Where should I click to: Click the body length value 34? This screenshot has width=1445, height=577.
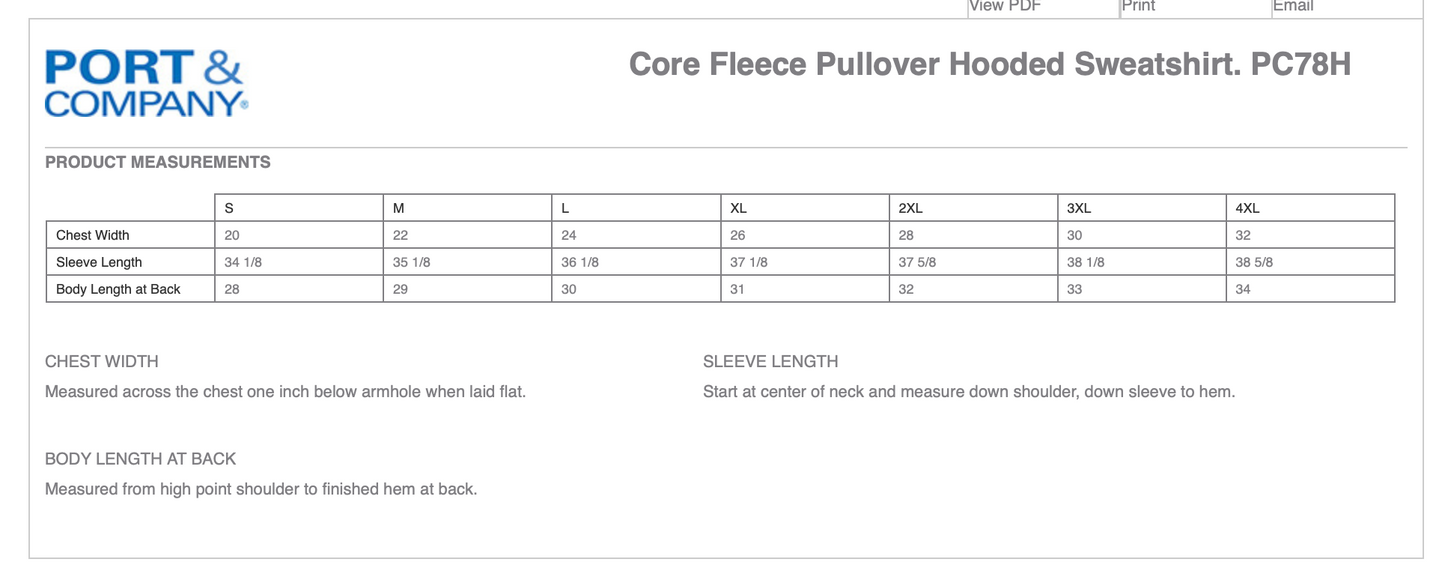pos(1243,289)
